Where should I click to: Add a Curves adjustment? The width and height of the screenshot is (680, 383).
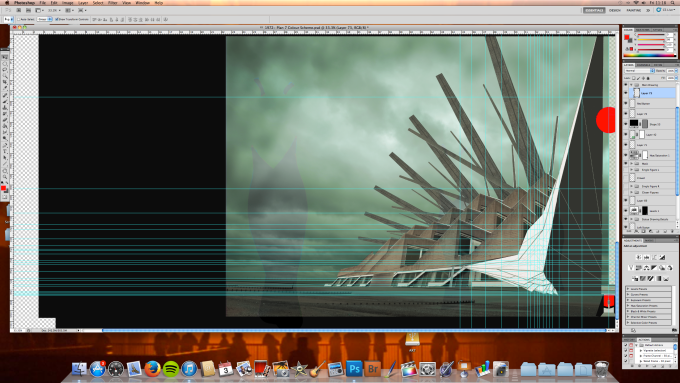654,257
